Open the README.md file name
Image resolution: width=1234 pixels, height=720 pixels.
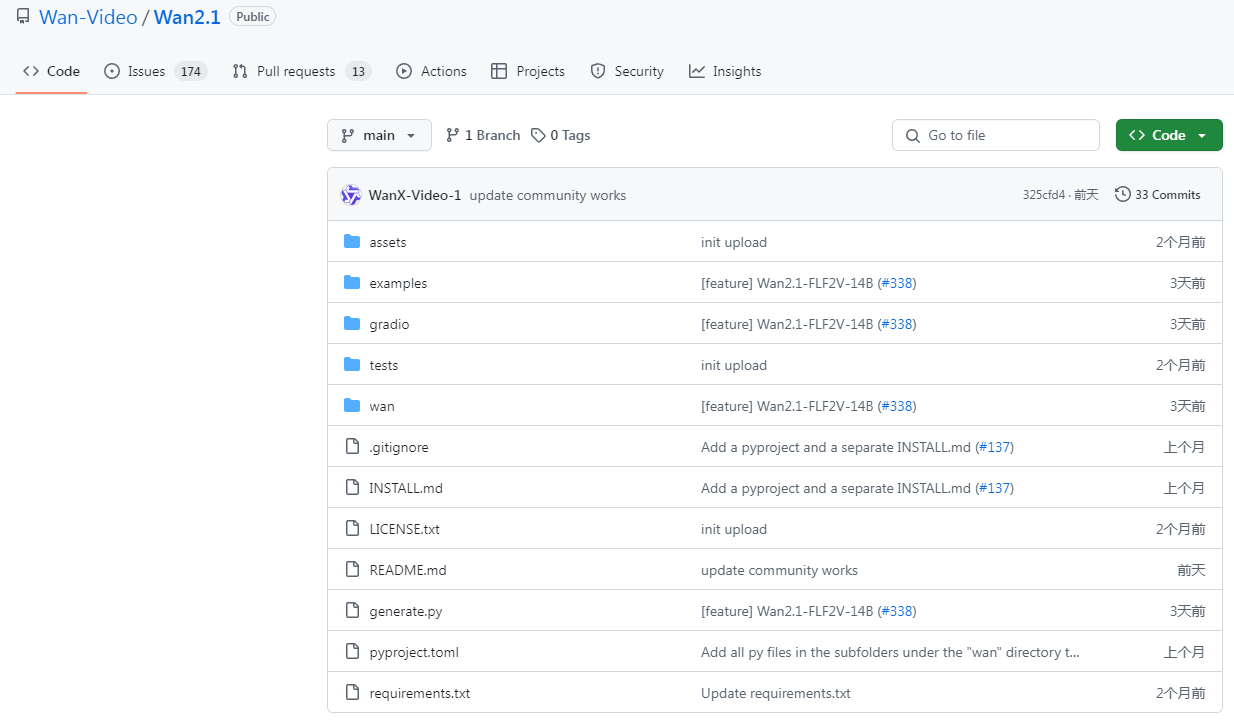point(408,570)
